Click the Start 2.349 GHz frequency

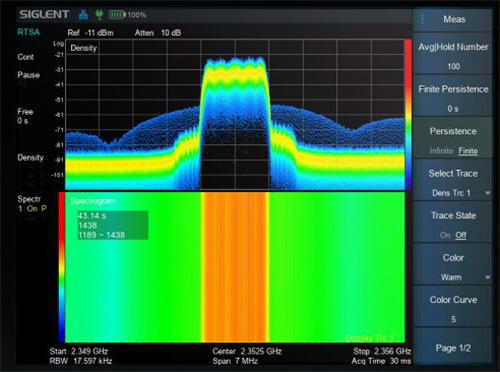point(79,351)
